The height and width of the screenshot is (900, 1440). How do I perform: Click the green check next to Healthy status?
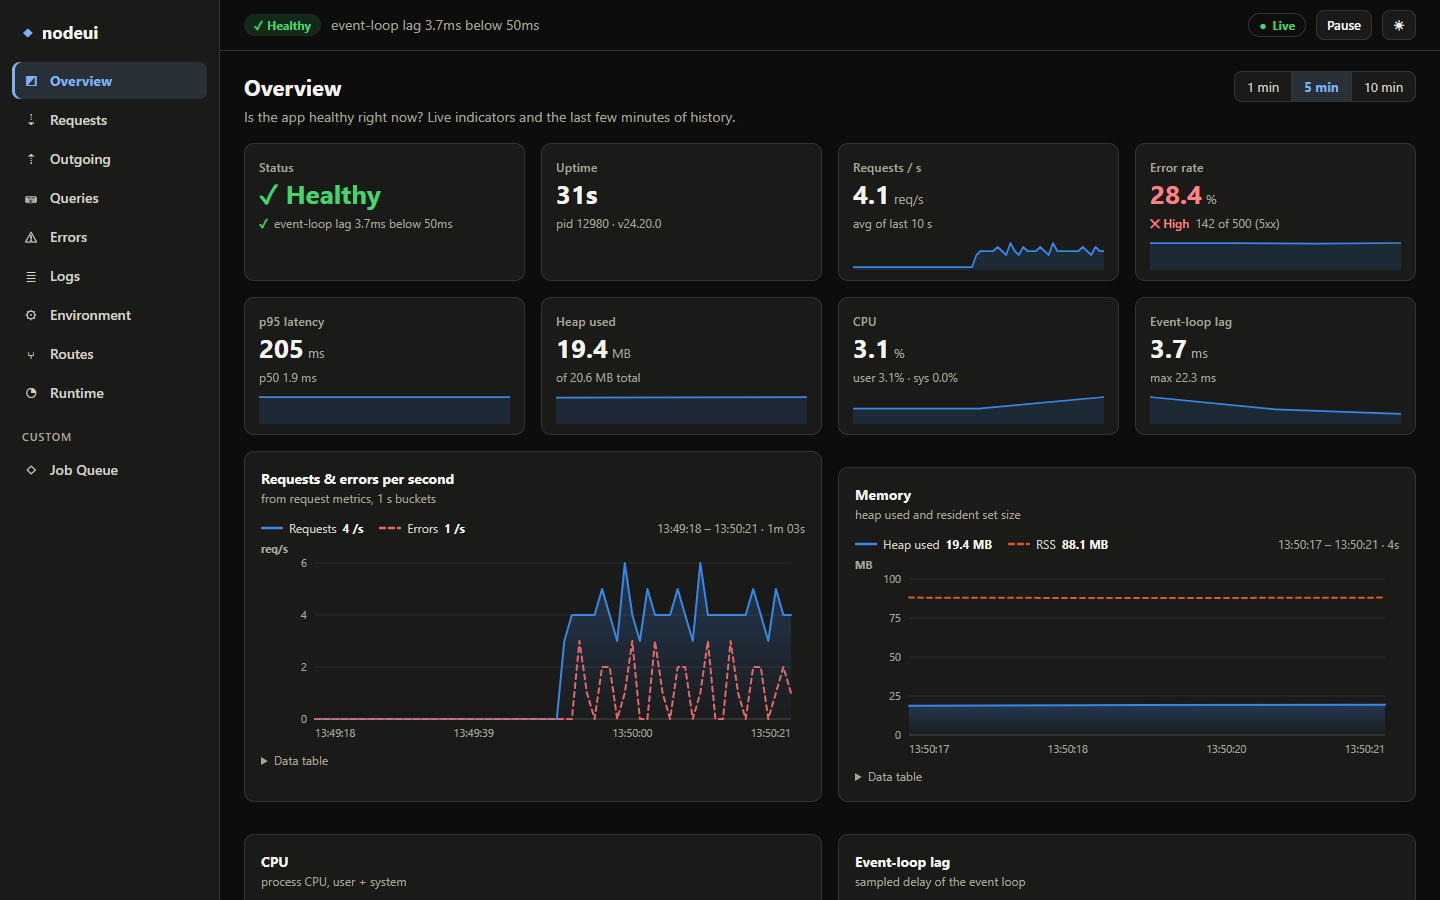coord(268,195)
